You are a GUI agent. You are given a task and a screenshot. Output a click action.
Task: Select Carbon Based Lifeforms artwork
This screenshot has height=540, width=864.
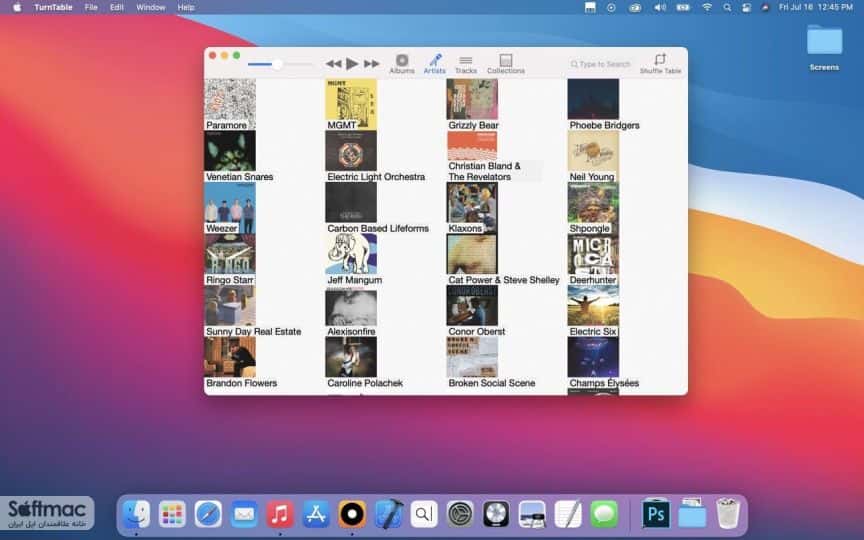(351, 202)
